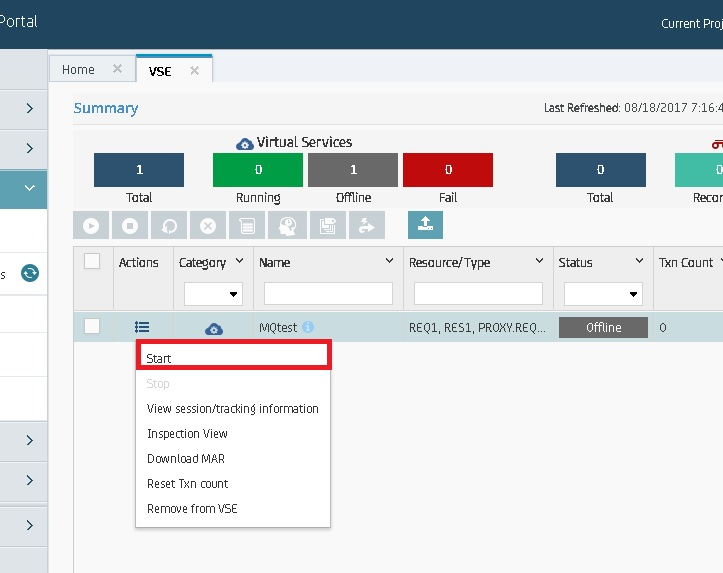
Task: Click the upload/deploy icon in toolbar
Action: coord(425,225)
